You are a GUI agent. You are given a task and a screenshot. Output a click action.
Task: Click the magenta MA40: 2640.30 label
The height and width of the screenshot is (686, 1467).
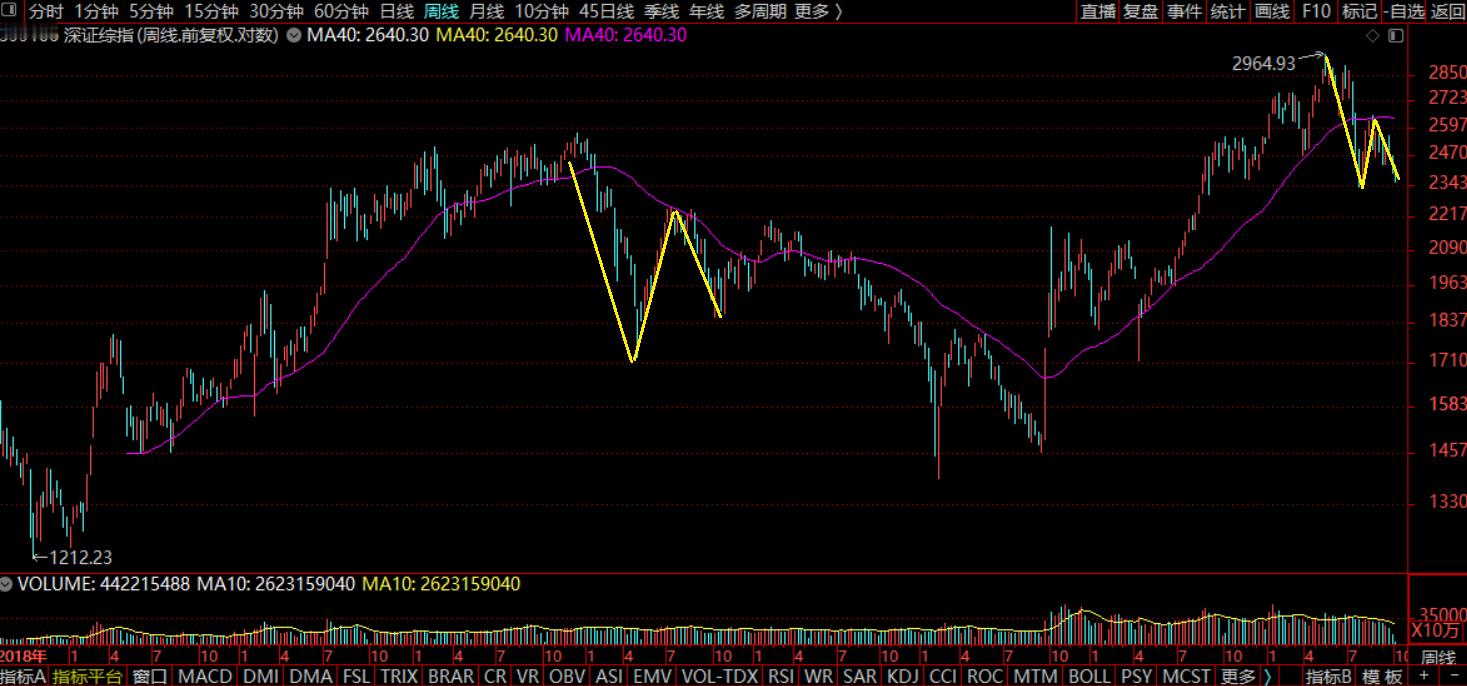626,35
